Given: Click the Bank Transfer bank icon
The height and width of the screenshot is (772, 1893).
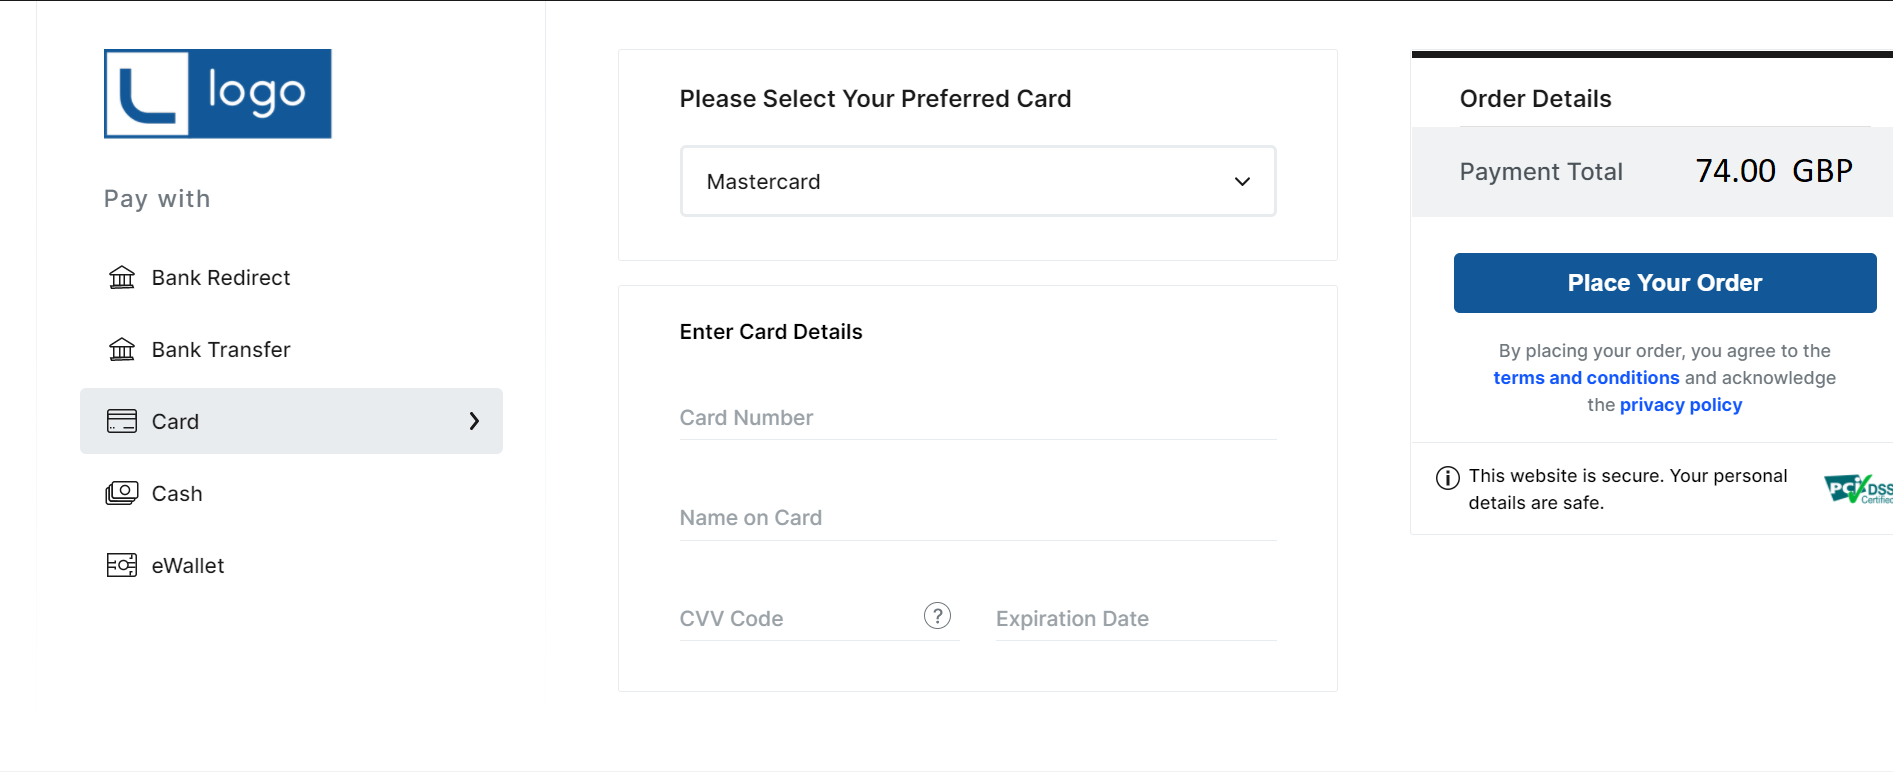Looking at the screenshot, I should tap(122, 349).
